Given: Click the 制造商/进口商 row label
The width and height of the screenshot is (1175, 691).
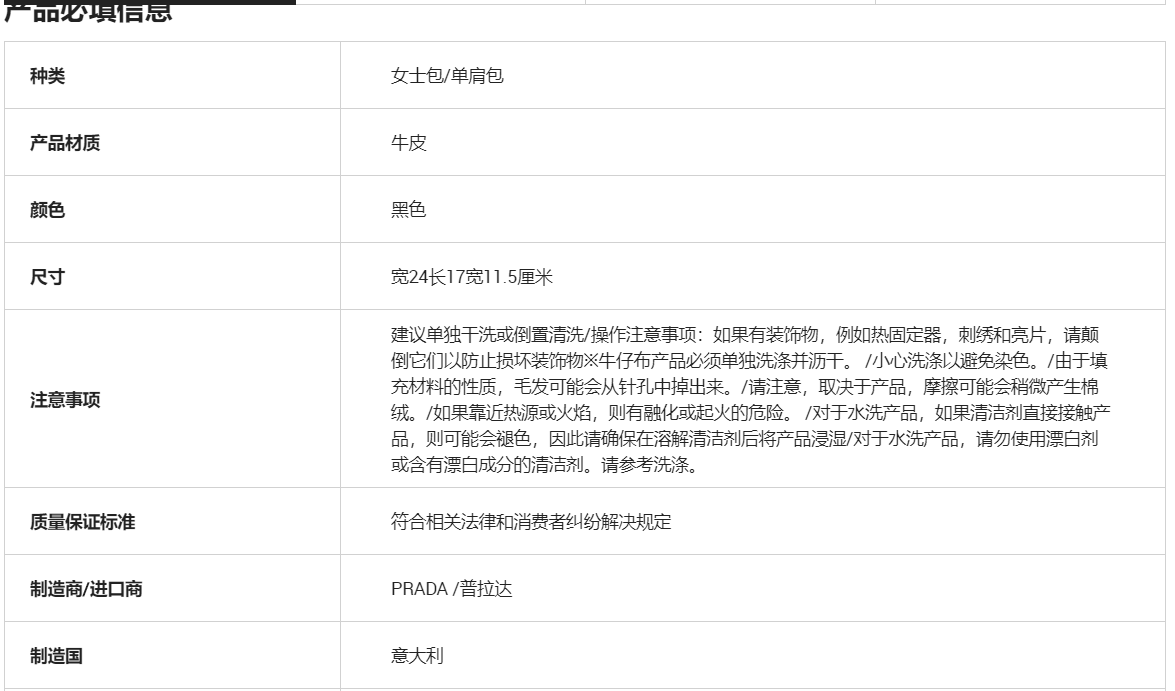Looking at the screenshot, I should (86, 589).
